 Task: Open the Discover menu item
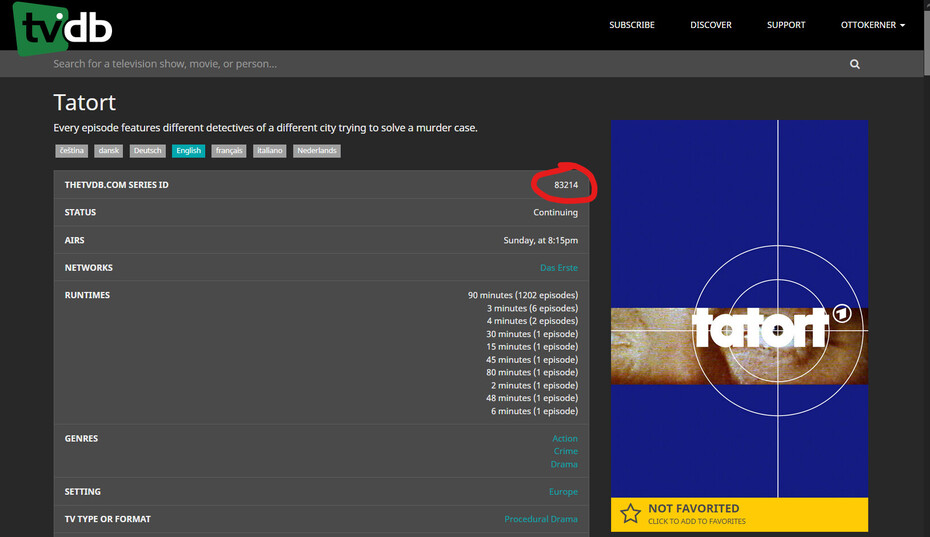coord(711,25)
